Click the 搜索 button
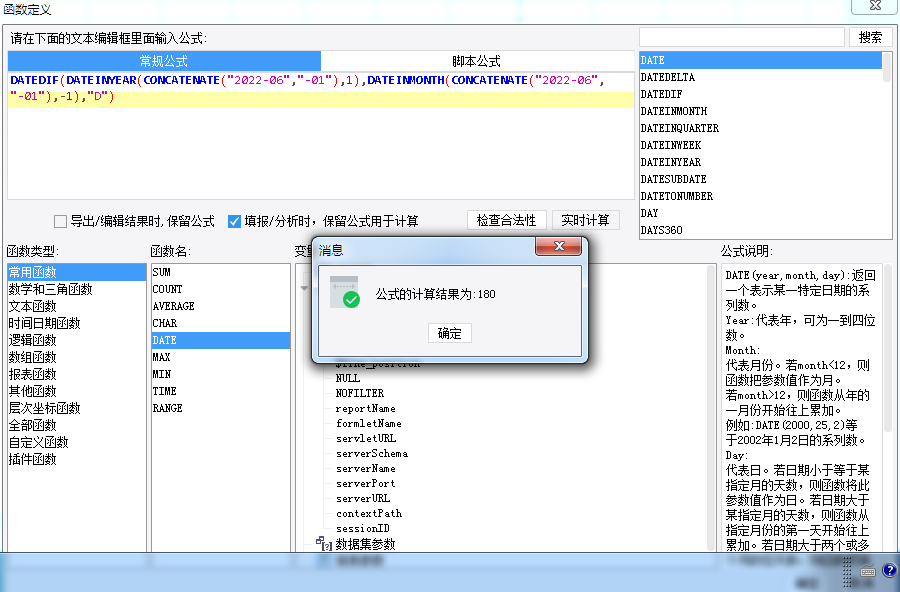 click(x=870, y=37)
